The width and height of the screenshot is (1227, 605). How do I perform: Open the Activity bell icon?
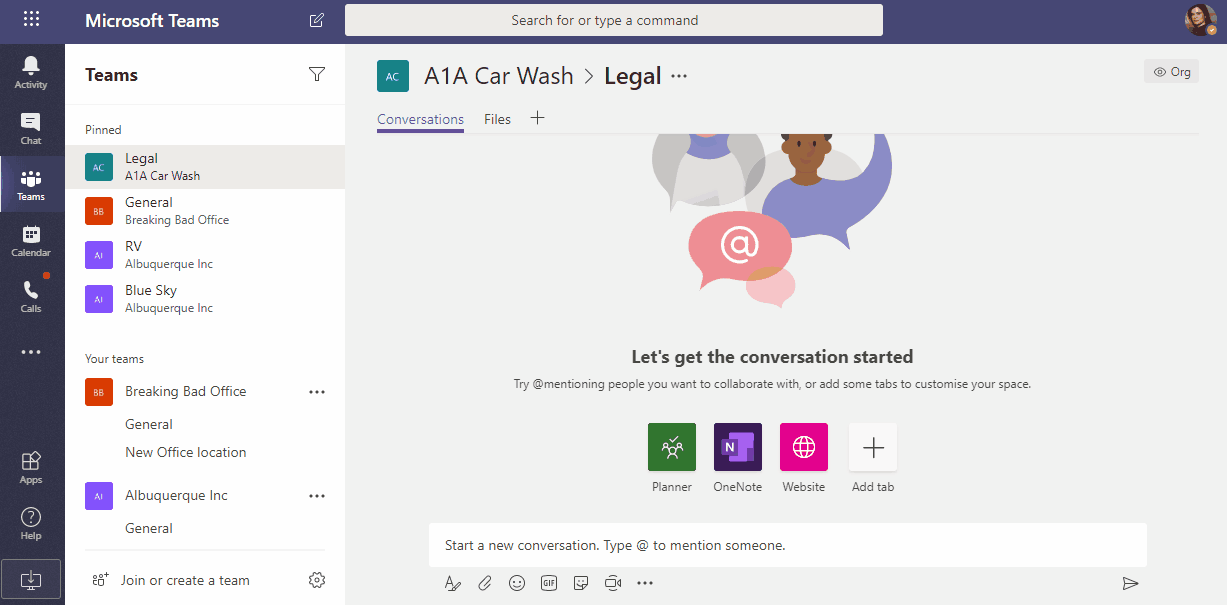(x=31, y=72)
